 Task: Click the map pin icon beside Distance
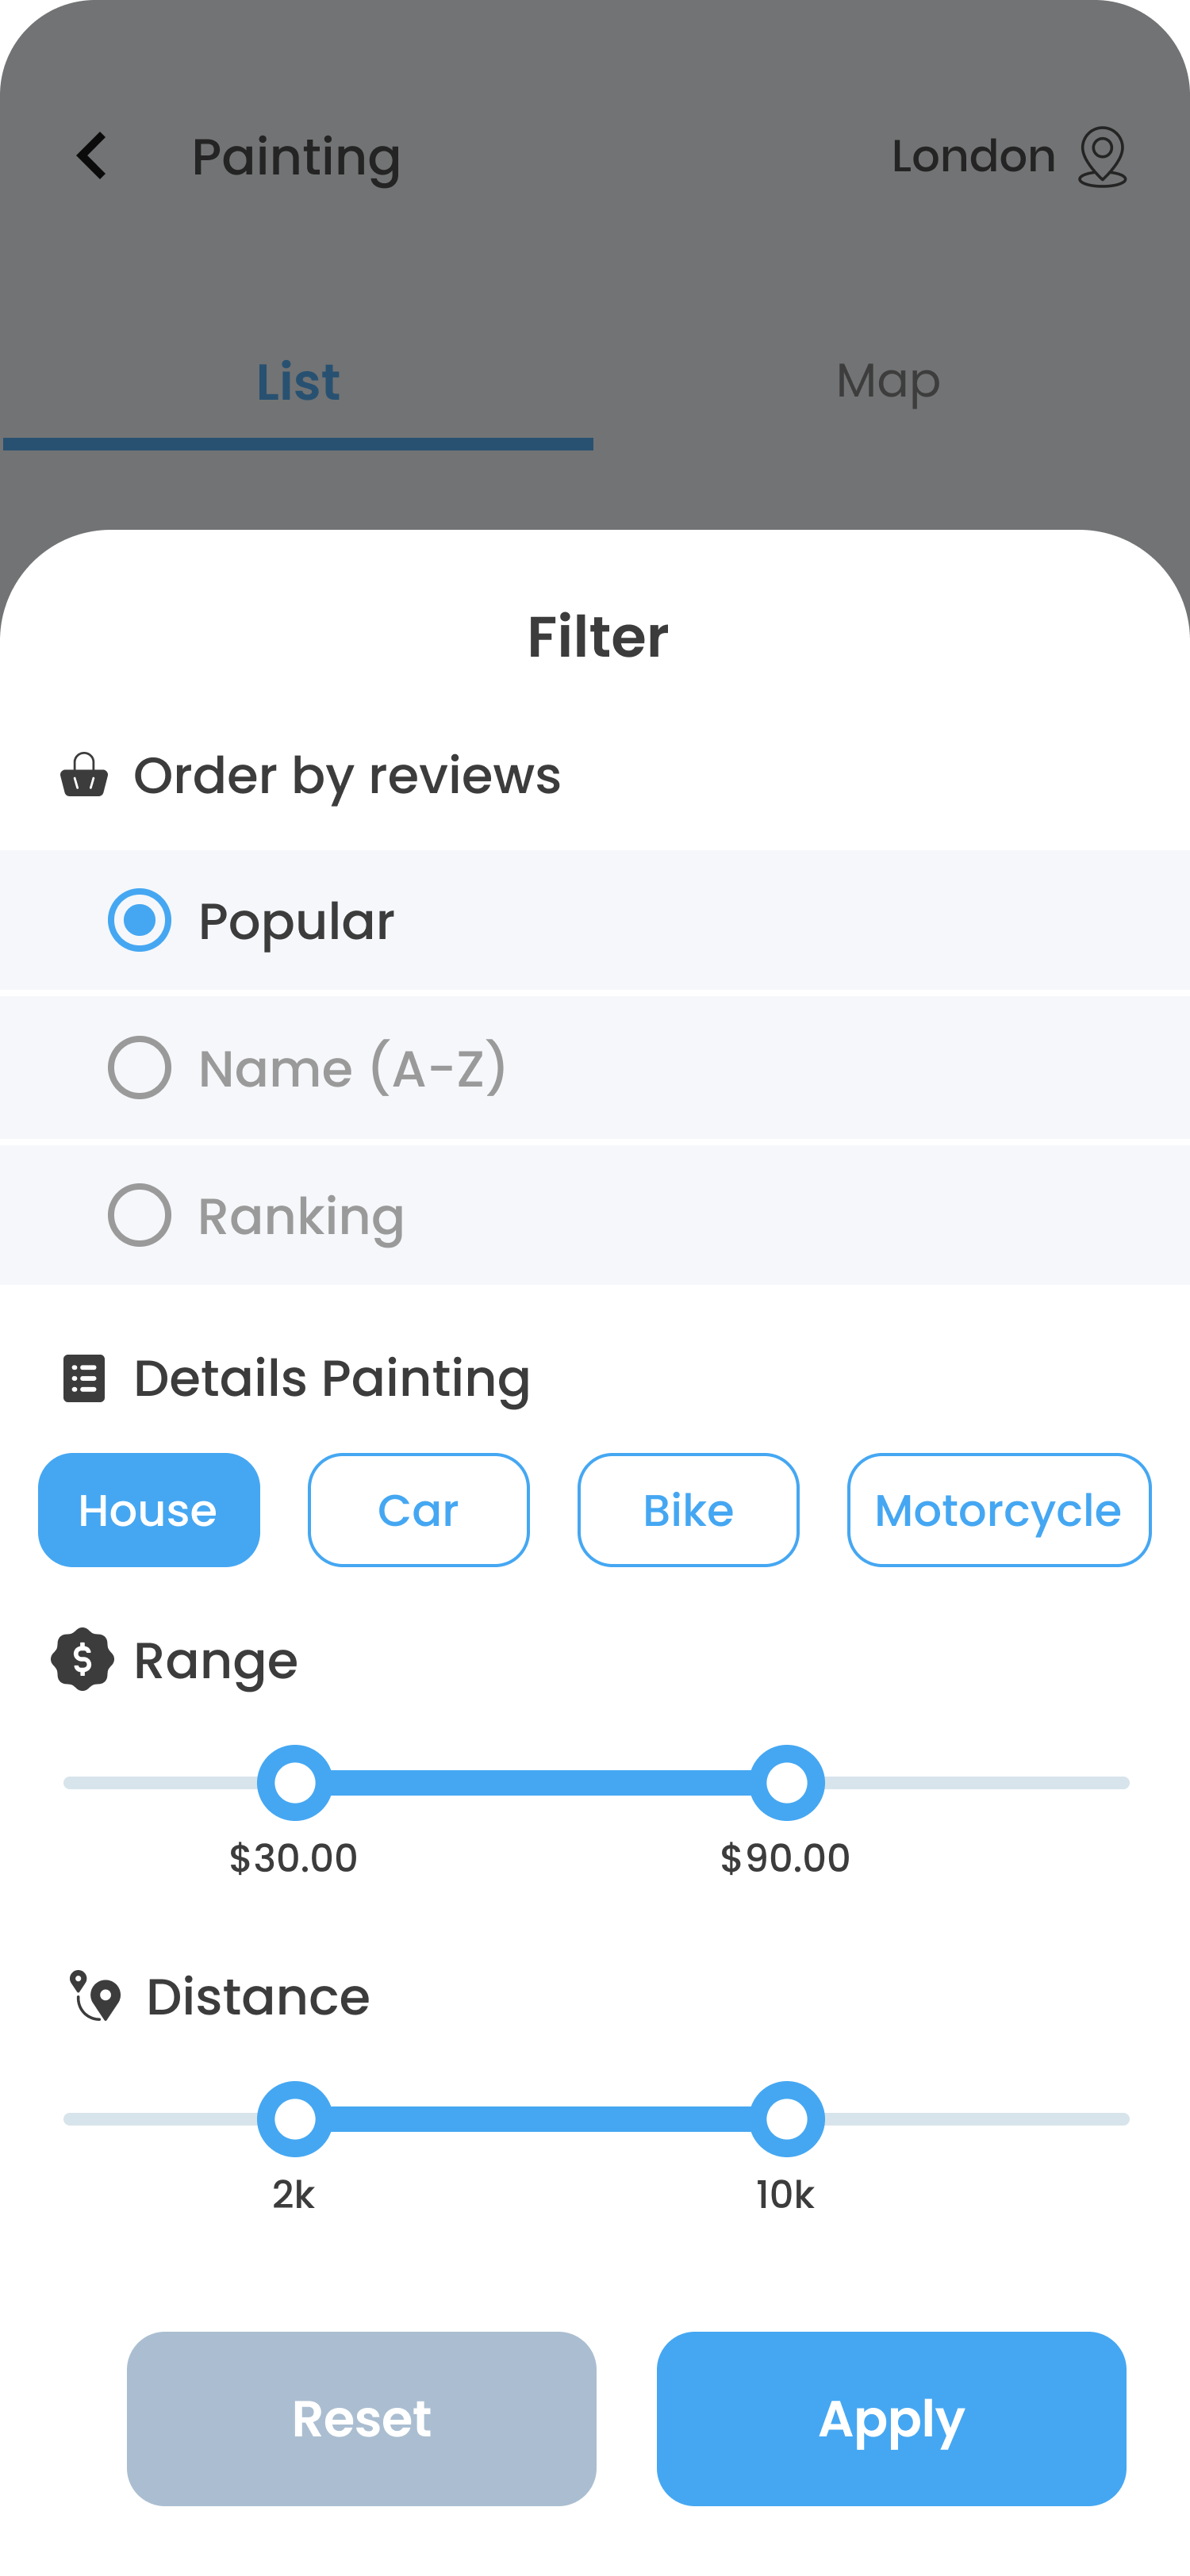pos(95,1996)
